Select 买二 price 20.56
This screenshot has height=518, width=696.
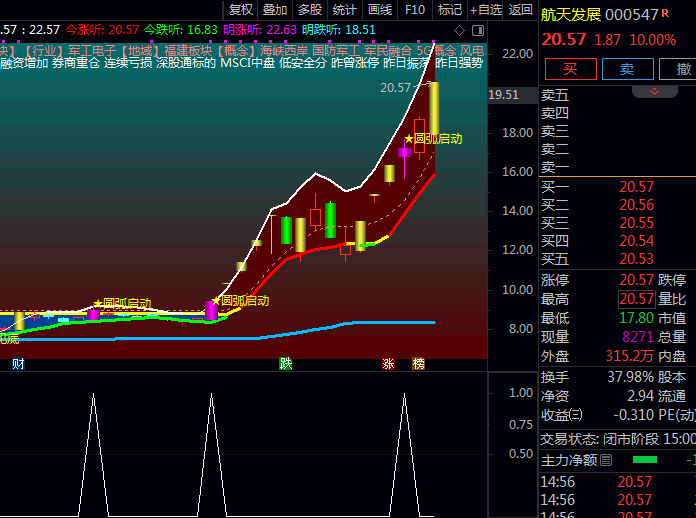(x=637, y=205)
